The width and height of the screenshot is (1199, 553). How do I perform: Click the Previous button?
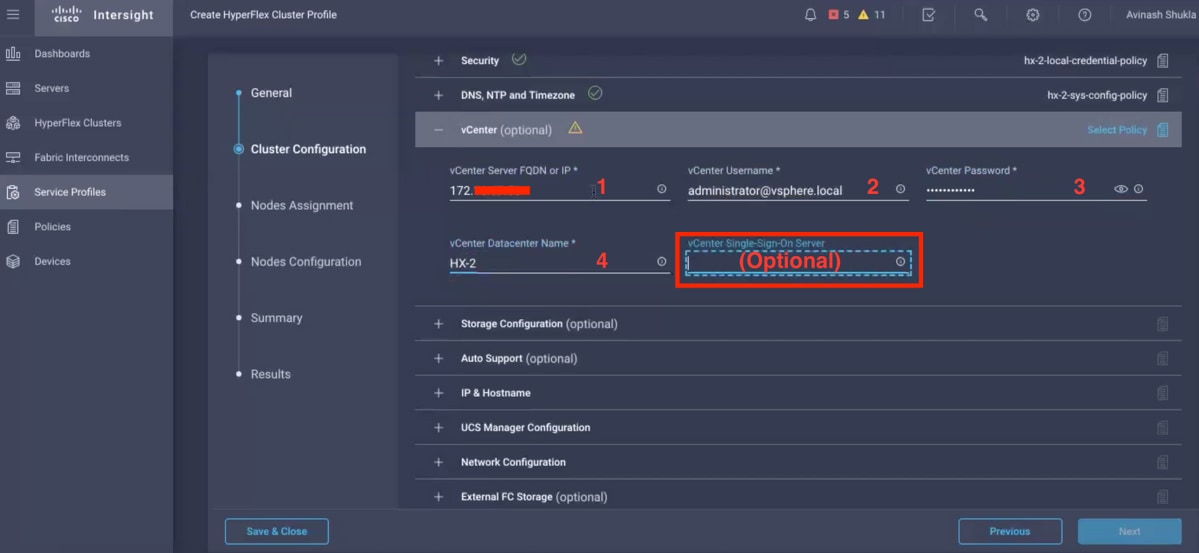1010,531
